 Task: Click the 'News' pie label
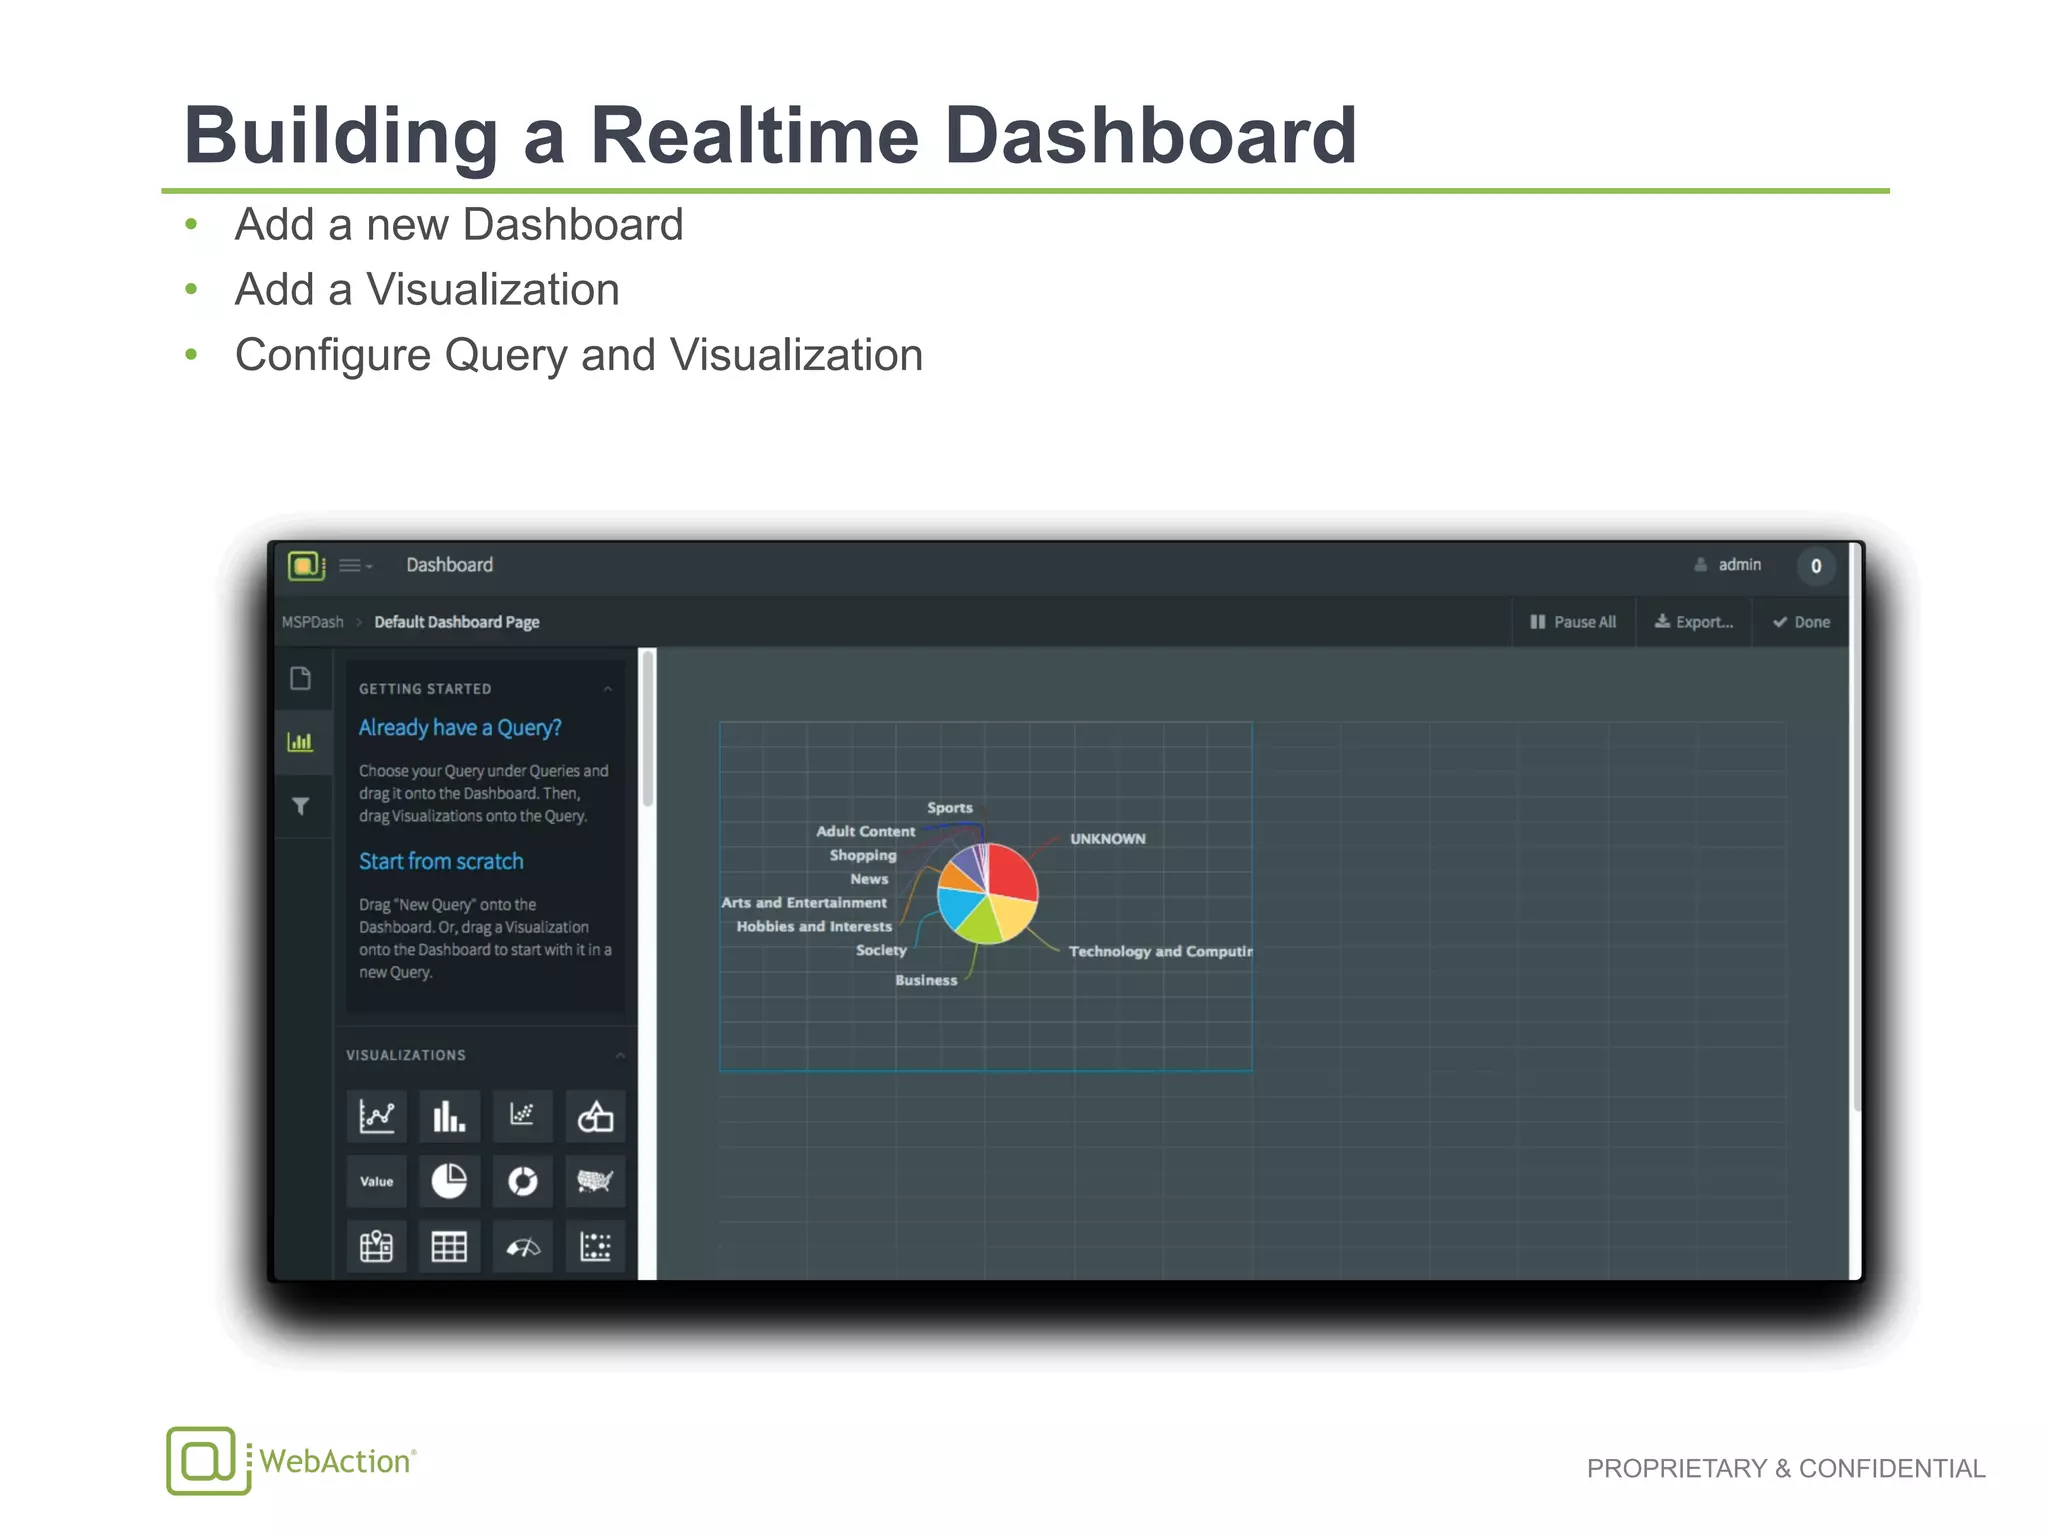[x=869, y=879]
